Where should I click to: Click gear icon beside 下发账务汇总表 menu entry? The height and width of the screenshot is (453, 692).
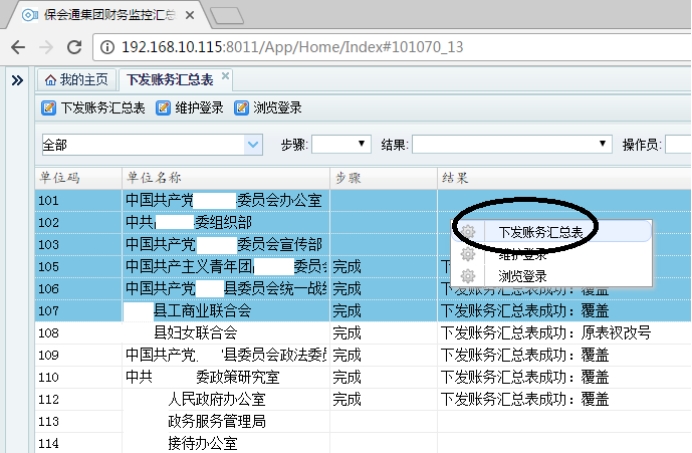(x=468, y=231)
